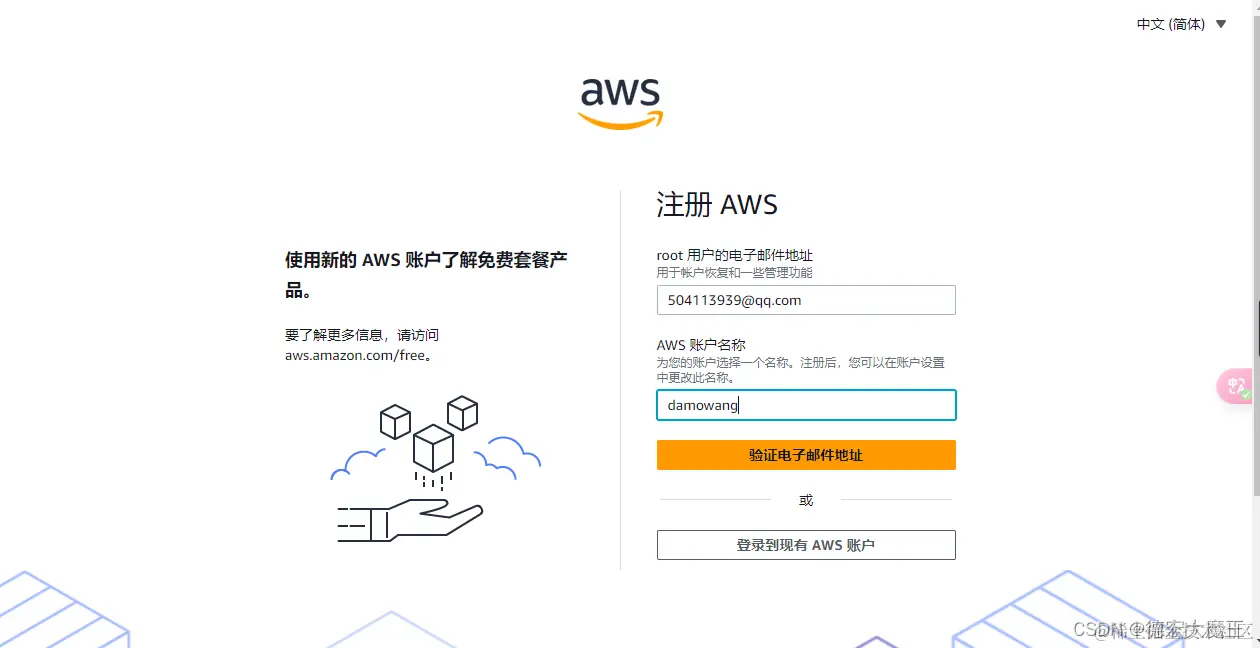Click the hand illustration holding cubes
The height and width of the screenshot is (648, 1260).
(411, 520)
